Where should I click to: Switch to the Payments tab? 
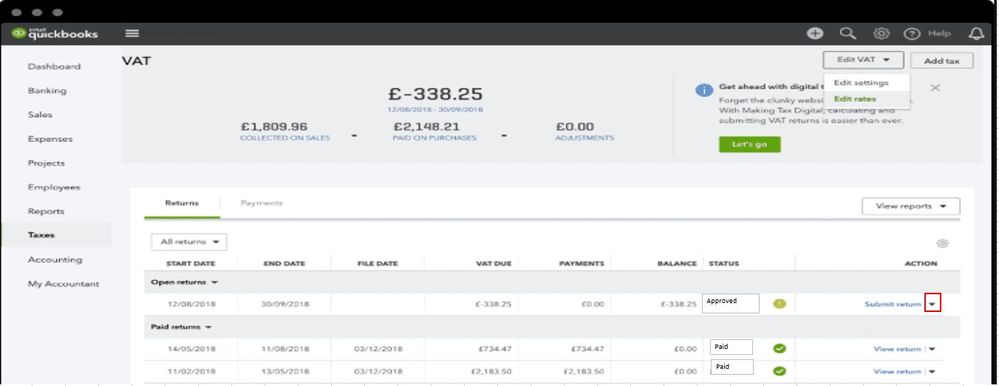(261, 203)
